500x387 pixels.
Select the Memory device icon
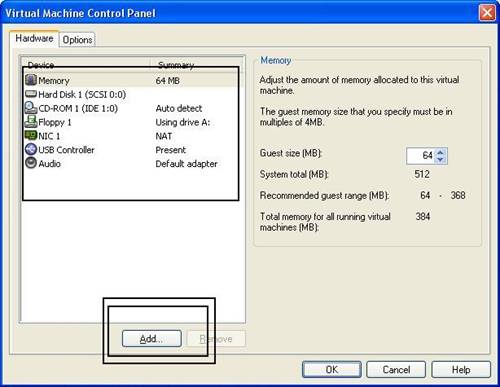[31, 80]
